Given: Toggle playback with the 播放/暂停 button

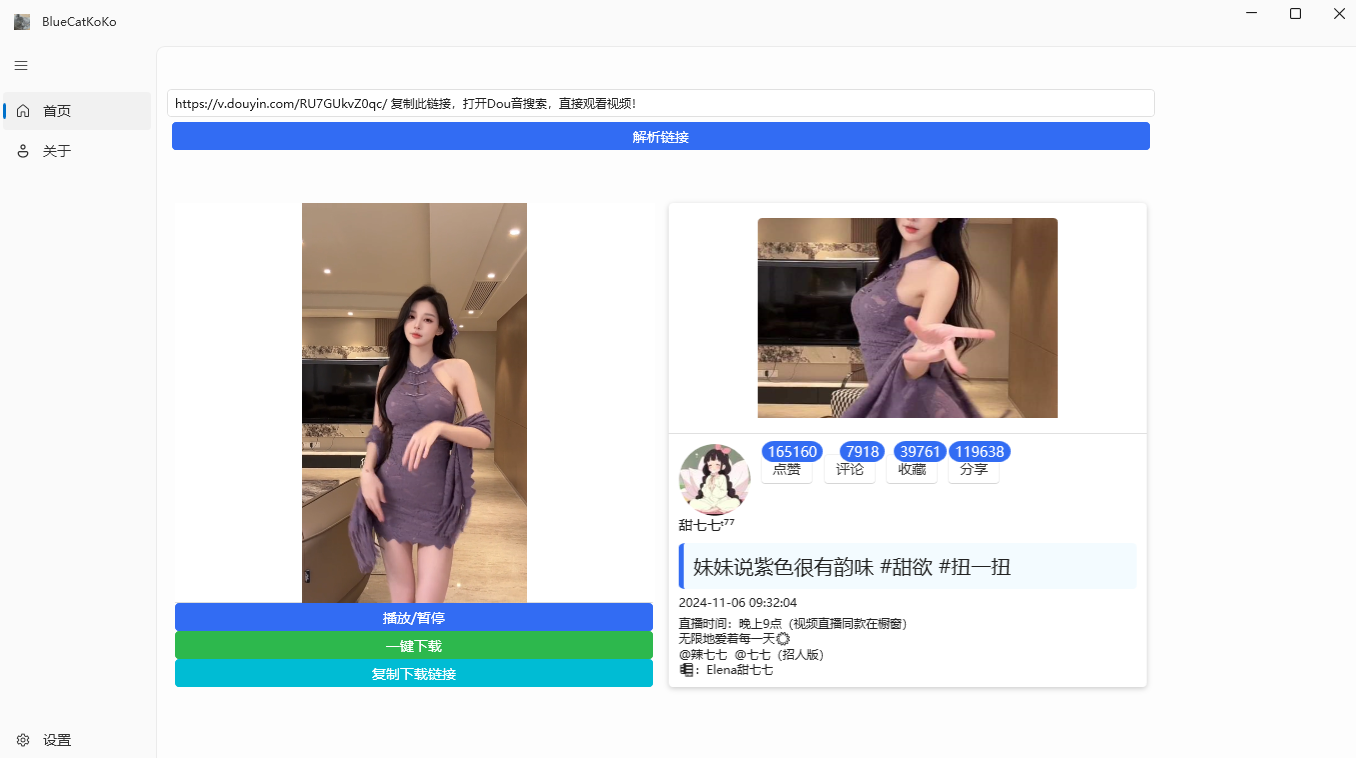Looking at the screenshot, I should point(413,617).
